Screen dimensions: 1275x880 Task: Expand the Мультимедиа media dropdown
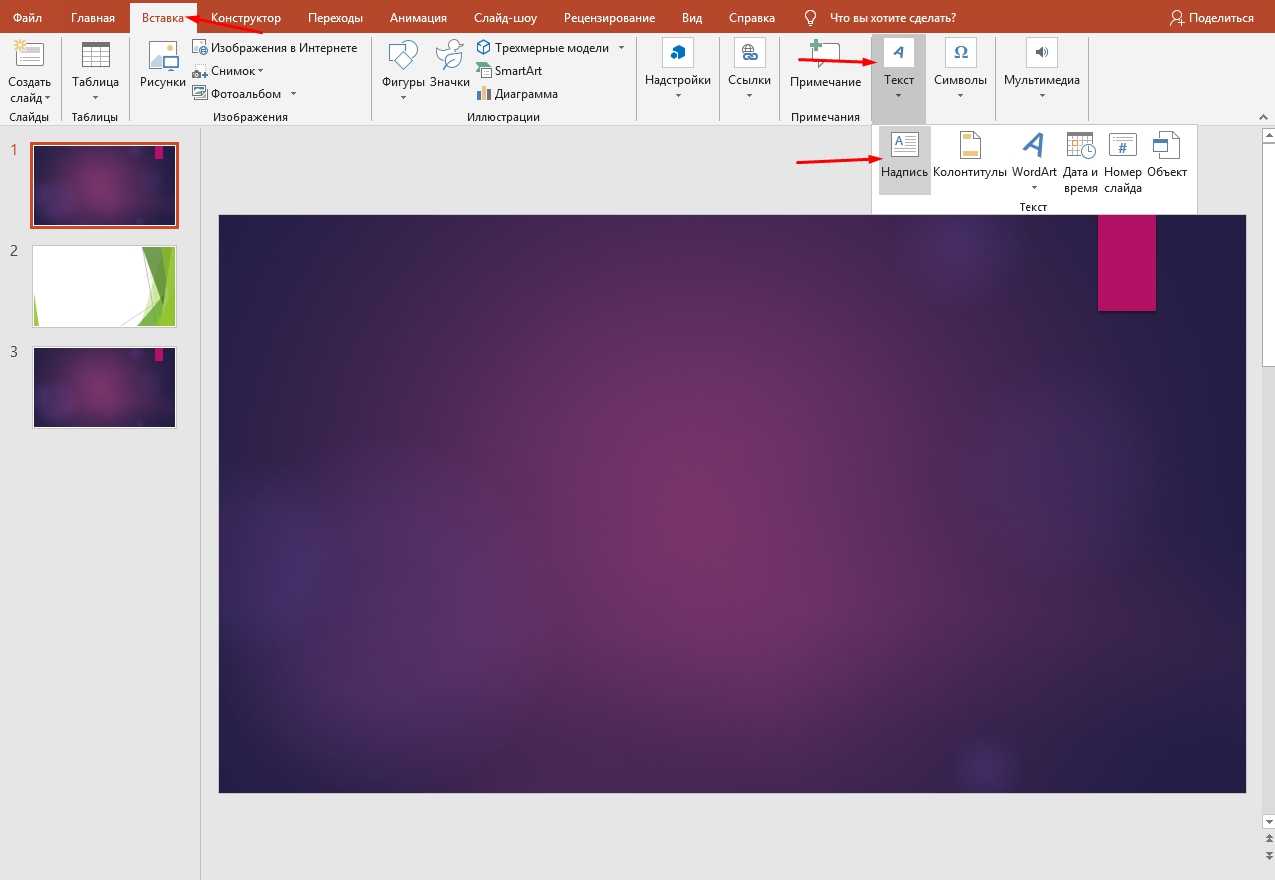click(1041, 97)
